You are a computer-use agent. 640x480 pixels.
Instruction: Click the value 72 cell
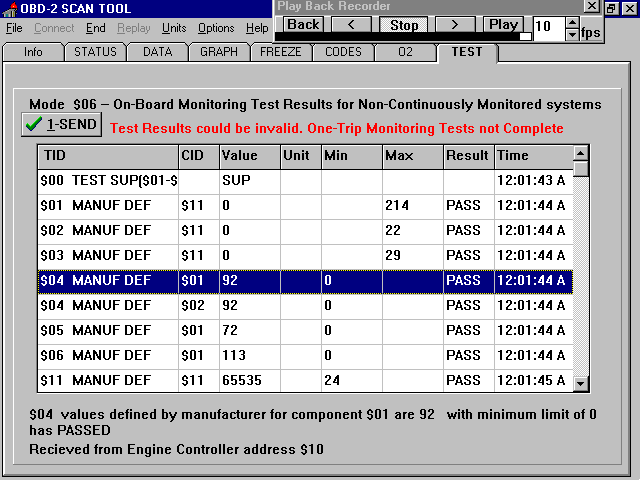pos(250,331)
